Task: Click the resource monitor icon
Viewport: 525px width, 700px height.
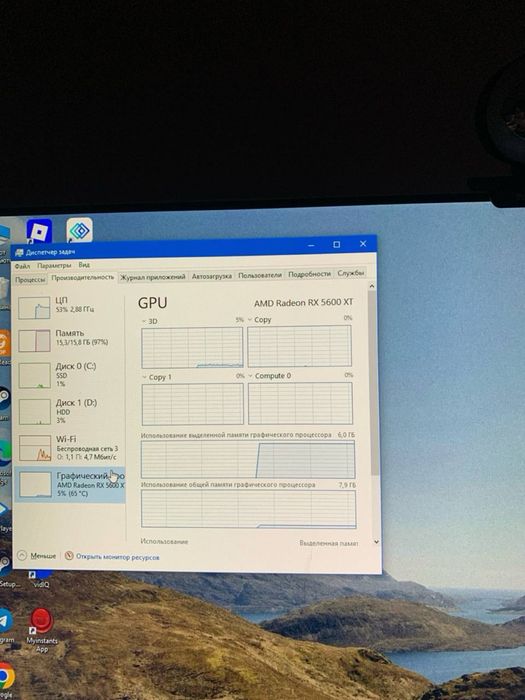Action: coord(69,556)
